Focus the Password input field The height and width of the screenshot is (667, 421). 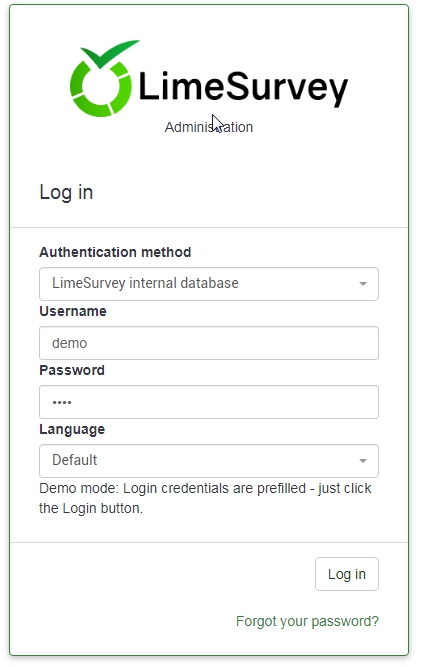pos(209,402)
